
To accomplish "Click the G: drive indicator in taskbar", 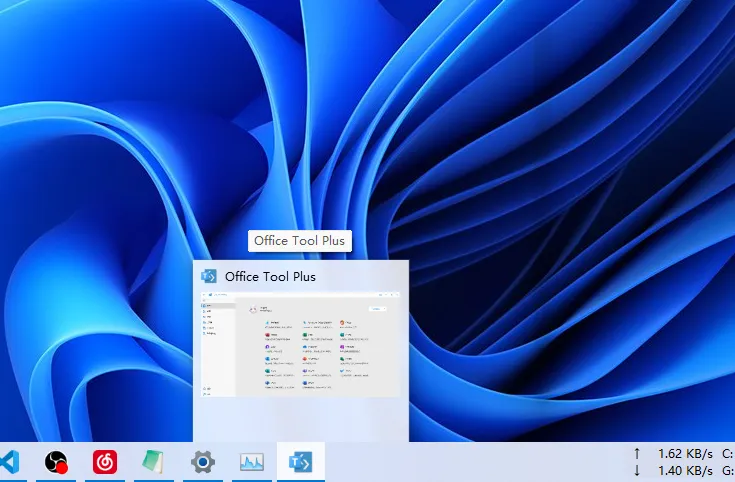I will coord(727,470).
